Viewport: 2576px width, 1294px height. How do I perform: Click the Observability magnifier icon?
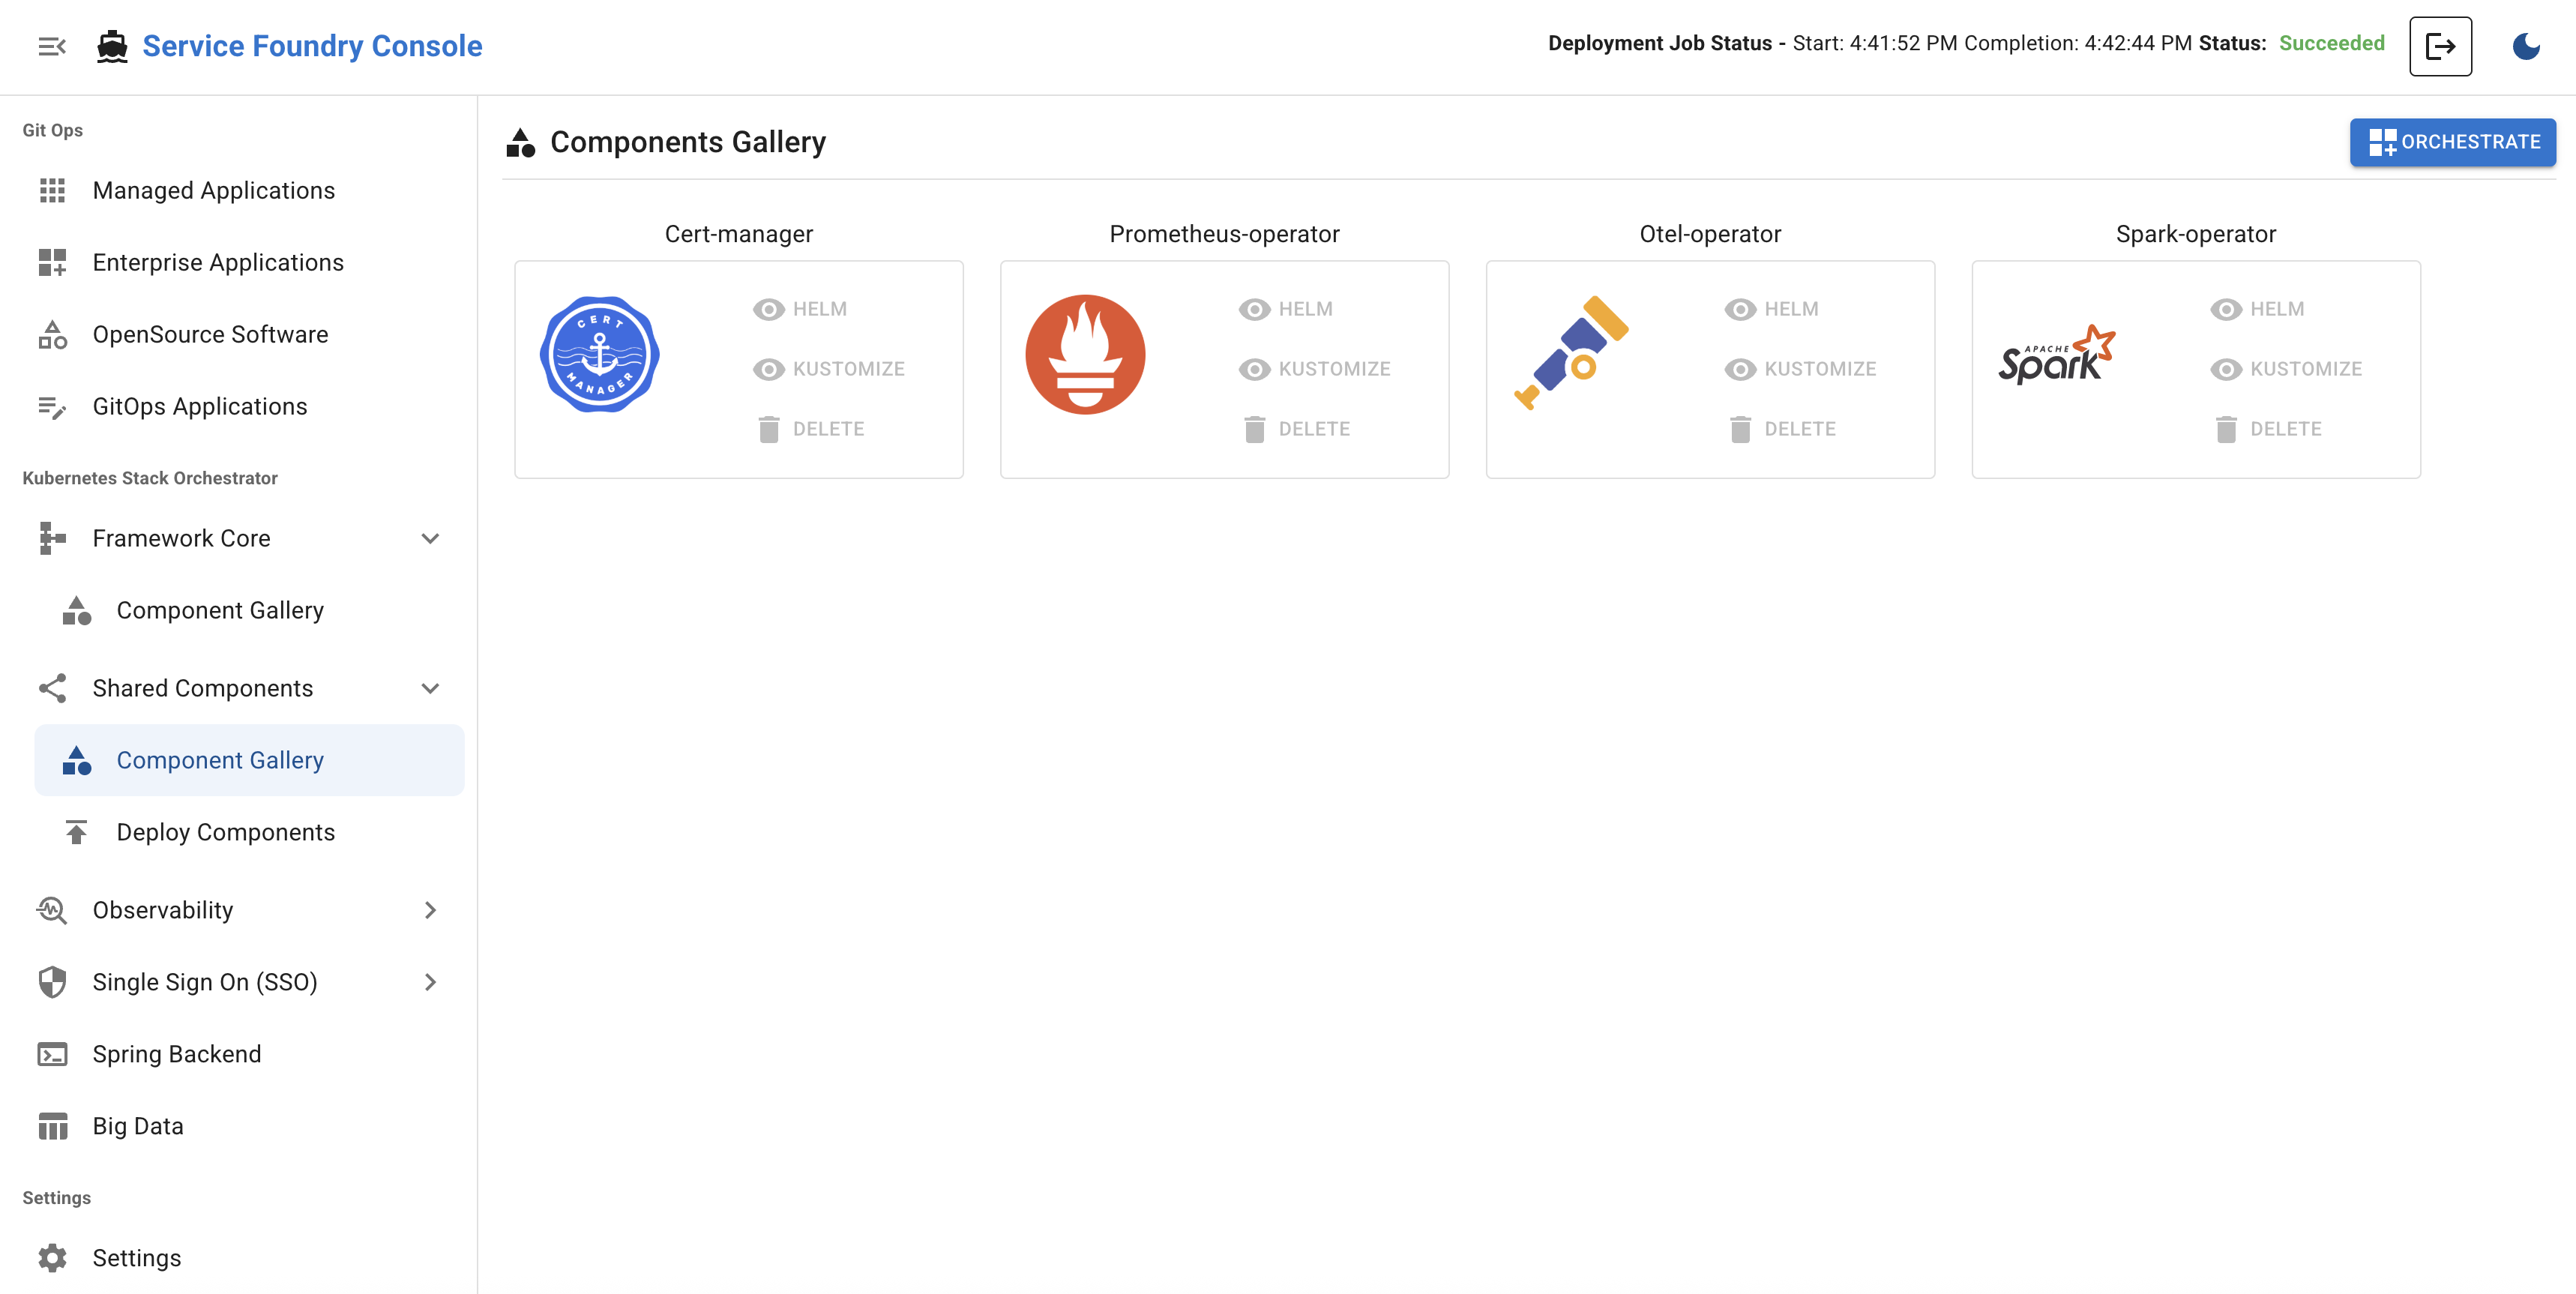(x=52, y=910)
